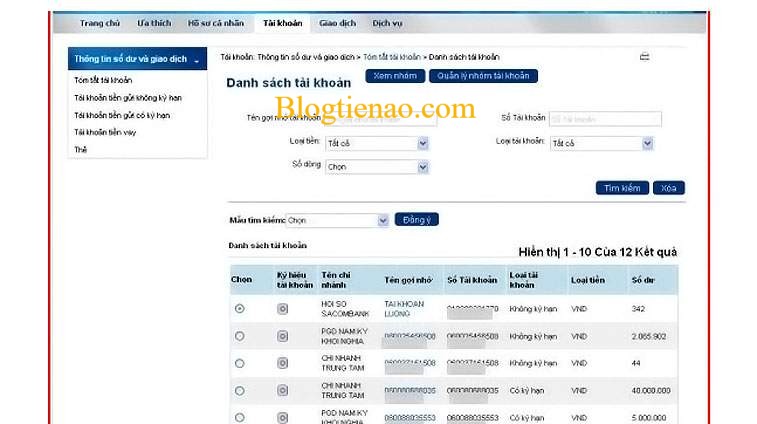
Task: Open Tài khoản tiền gửi không kỳ hạn
Action: pyautogui.click(x=128, y=98)
